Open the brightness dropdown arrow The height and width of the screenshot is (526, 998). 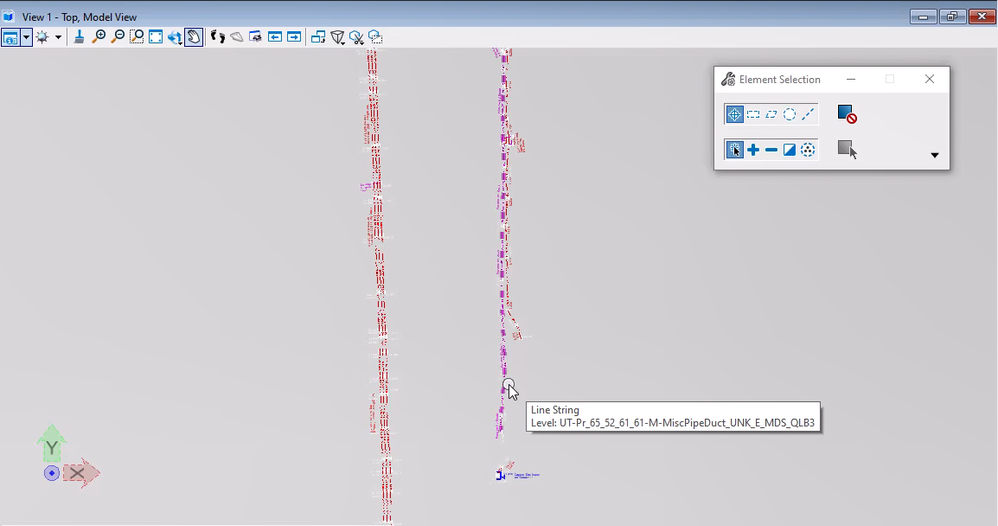pyautogui.click(x=58, y=38)
